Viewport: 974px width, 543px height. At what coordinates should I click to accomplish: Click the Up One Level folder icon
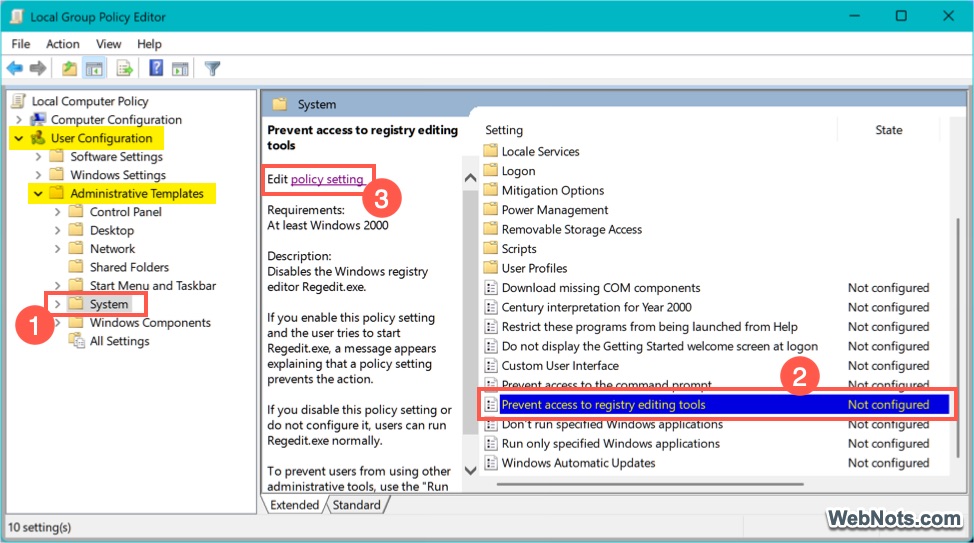click(x=69, y=68)
